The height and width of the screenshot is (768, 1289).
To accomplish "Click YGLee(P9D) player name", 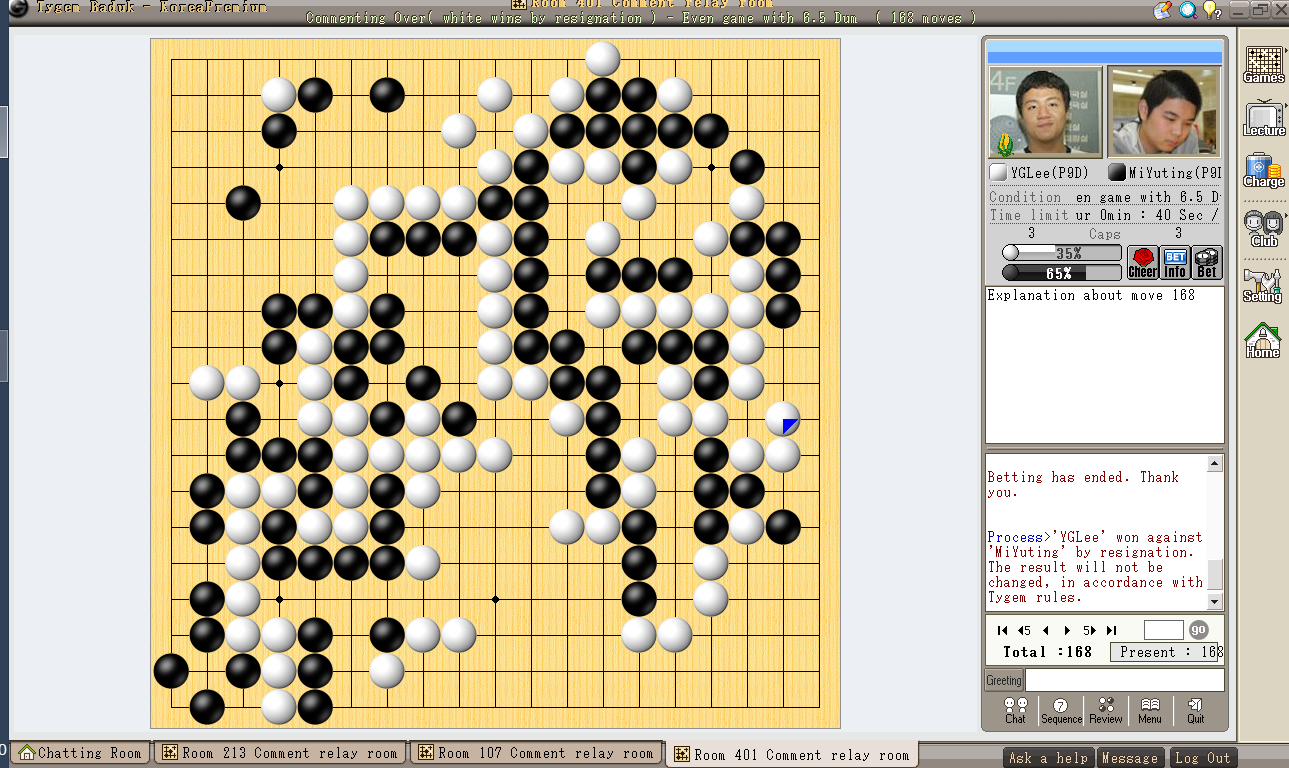I will [x=1049, y=173].
